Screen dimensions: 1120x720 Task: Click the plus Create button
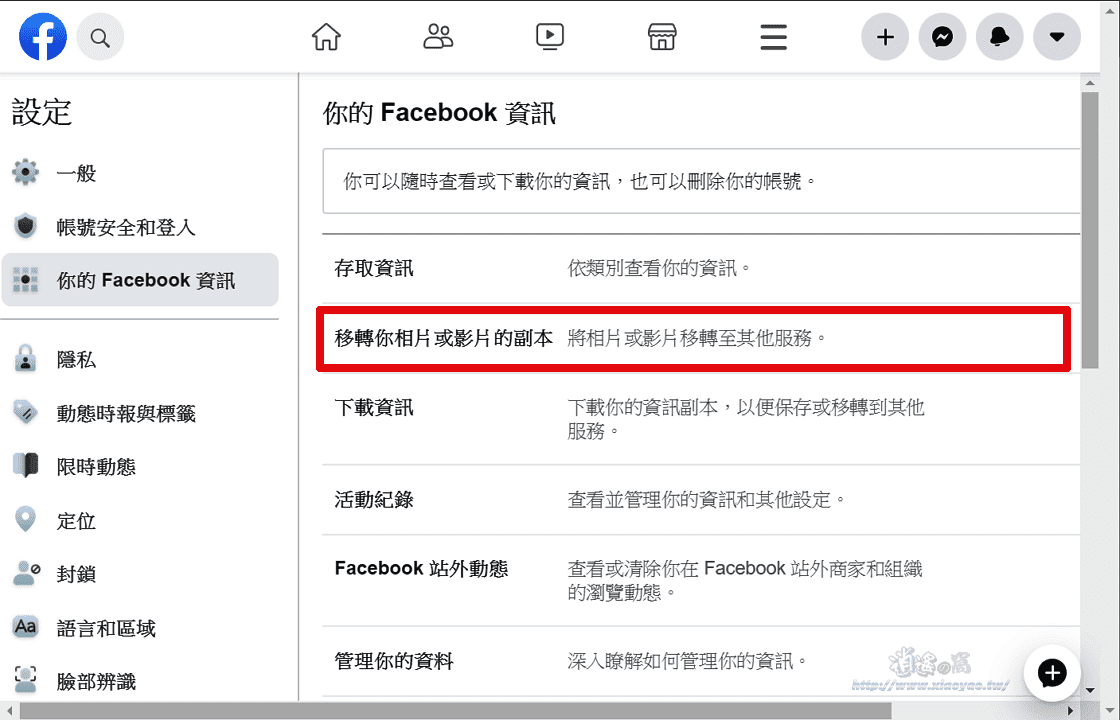[x=885, y=36]
